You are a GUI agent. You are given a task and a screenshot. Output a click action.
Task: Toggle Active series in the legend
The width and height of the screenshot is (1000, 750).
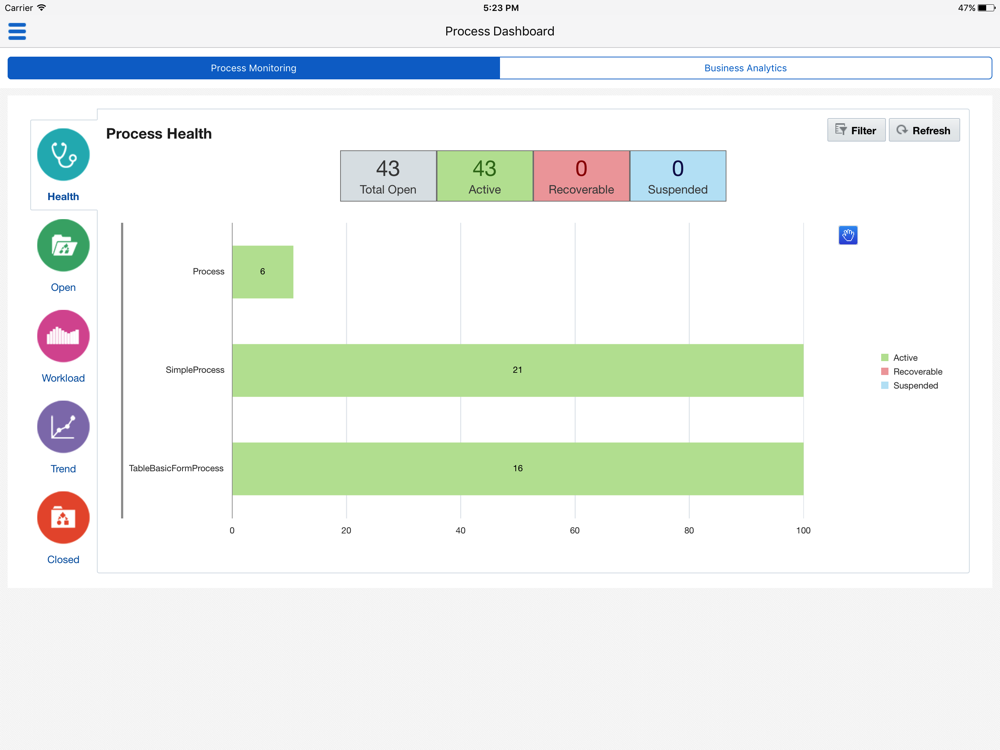pyautogui.click(x=899, y=358)
